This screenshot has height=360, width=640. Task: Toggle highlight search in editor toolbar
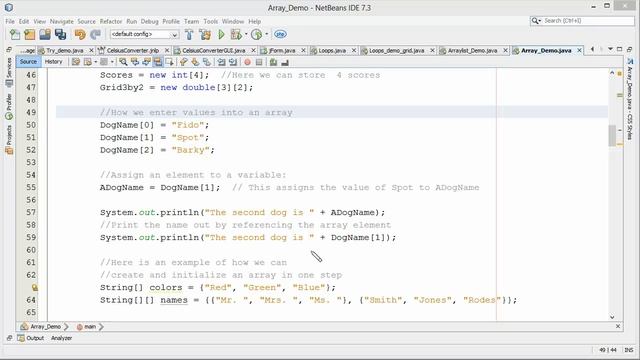(158, 62)
